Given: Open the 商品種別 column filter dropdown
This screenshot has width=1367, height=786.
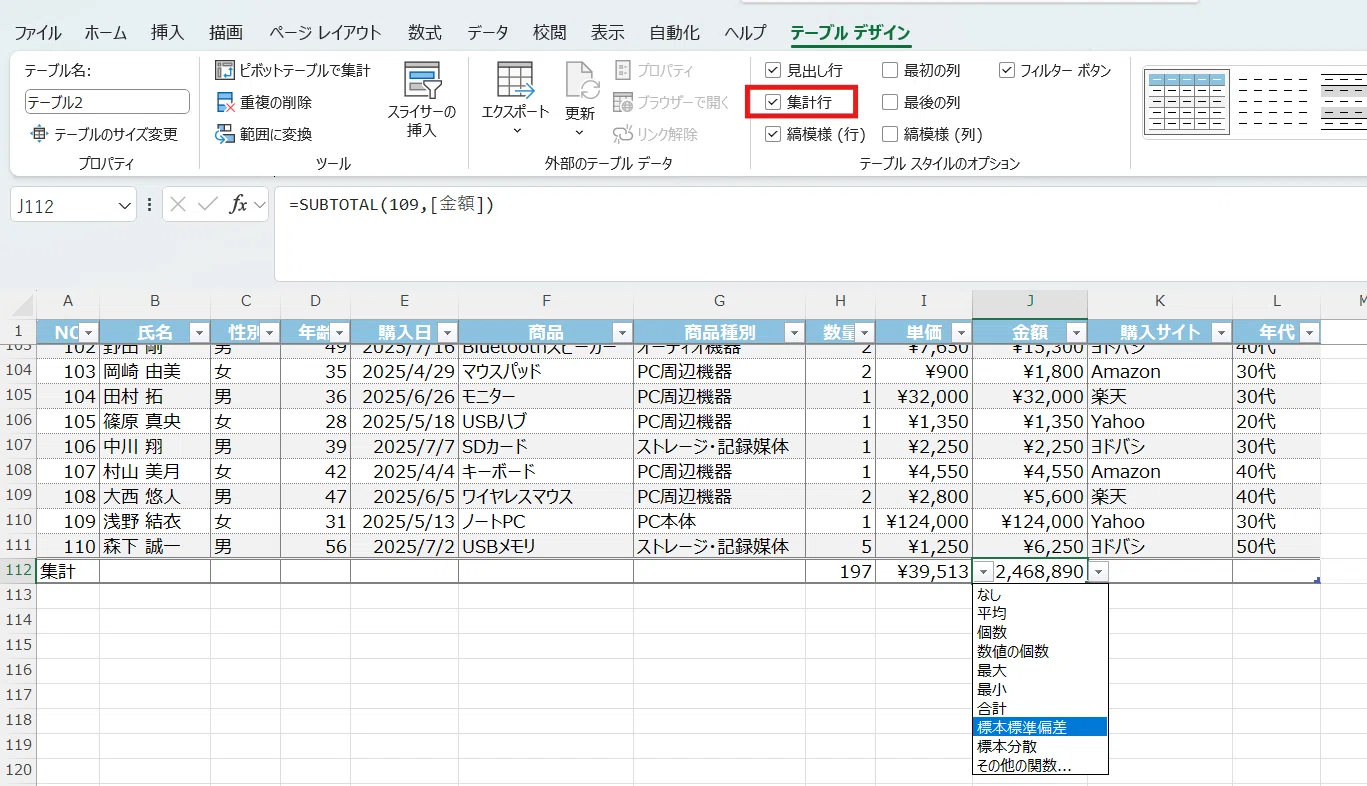Looking at the screenshot, I should pyautogui.click(x=794, y=333).
